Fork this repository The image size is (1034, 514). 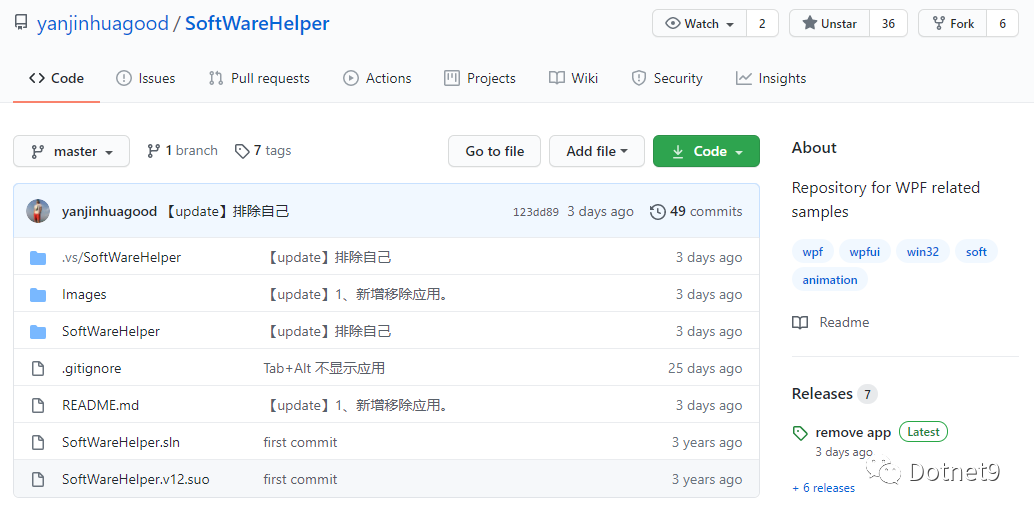953,24
